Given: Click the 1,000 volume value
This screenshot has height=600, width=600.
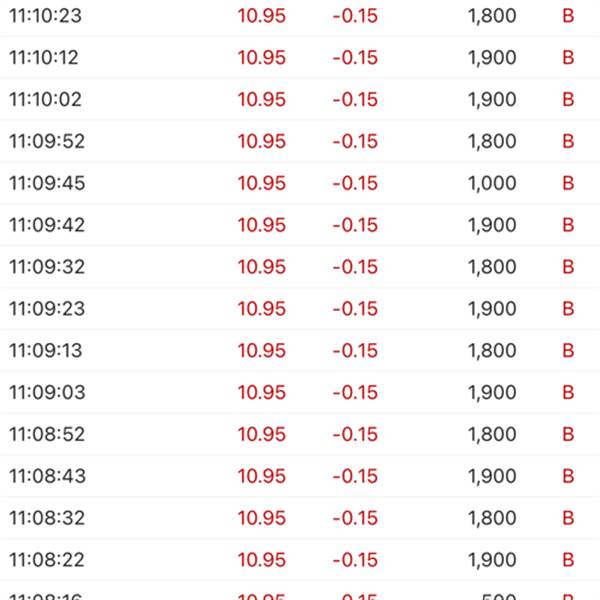Looking at the screenshot, I should click(x=492, y=184).
